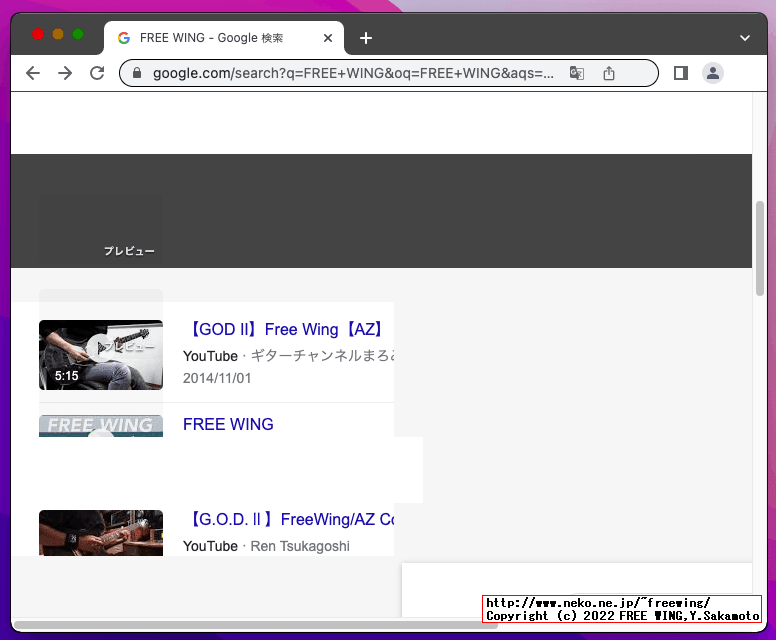Open the user profile menu
The width and height of the screenshot is (776, 640).
713,73
